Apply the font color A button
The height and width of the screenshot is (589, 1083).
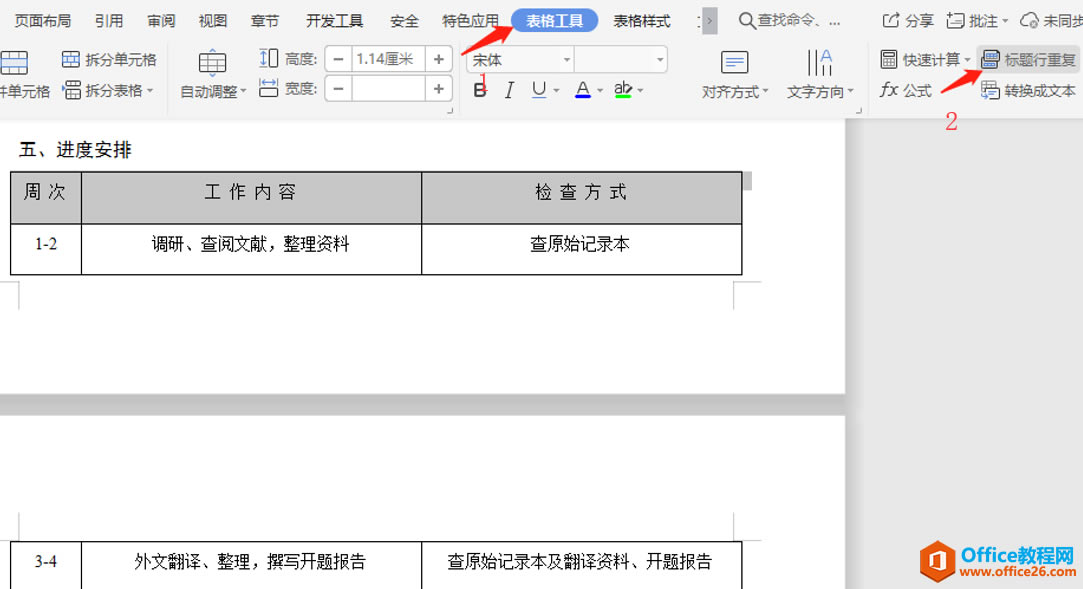click(583, 90)
